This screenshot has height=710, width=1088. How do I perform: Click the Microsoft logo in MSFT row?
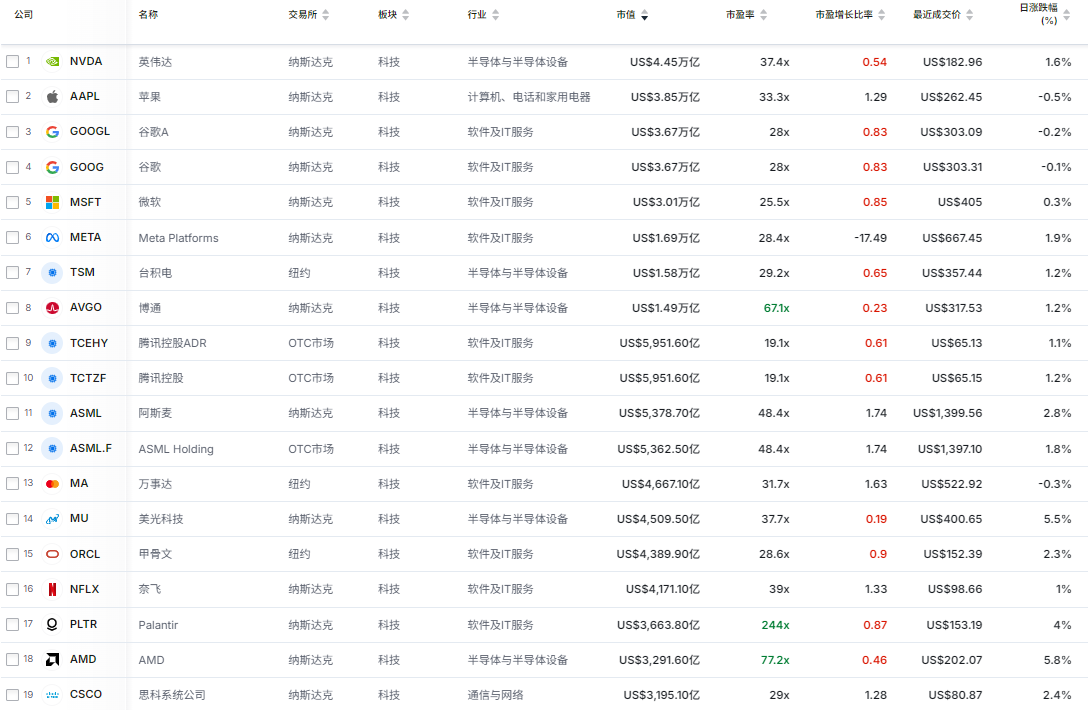52,202
